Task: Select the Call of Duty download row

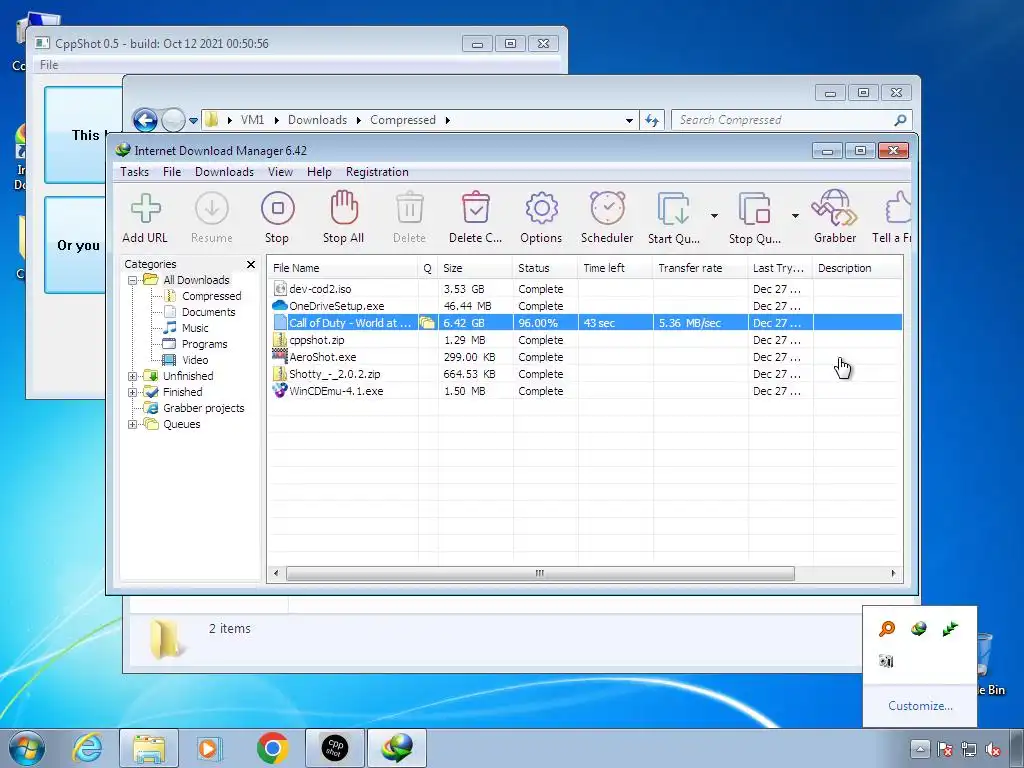Action: pyautogui.click(x=584, y=323)
